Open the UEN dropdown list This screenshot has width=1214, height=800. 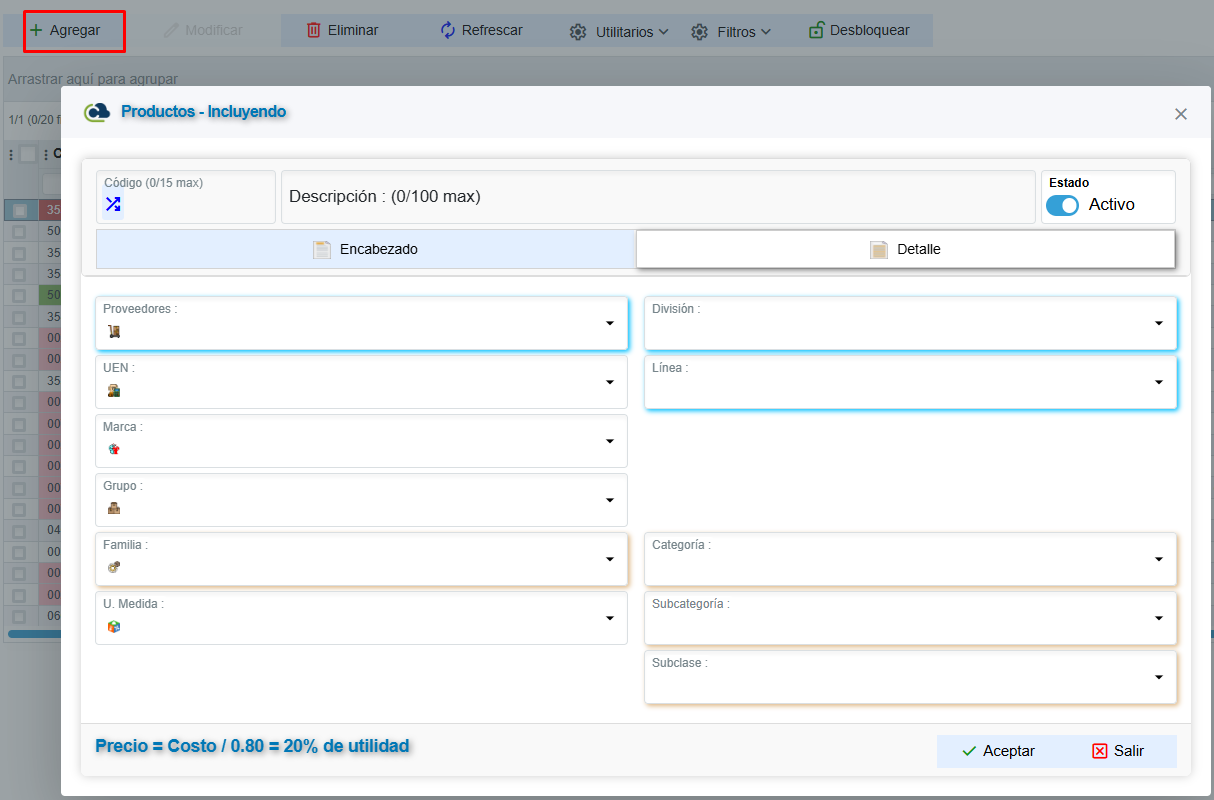610,382
